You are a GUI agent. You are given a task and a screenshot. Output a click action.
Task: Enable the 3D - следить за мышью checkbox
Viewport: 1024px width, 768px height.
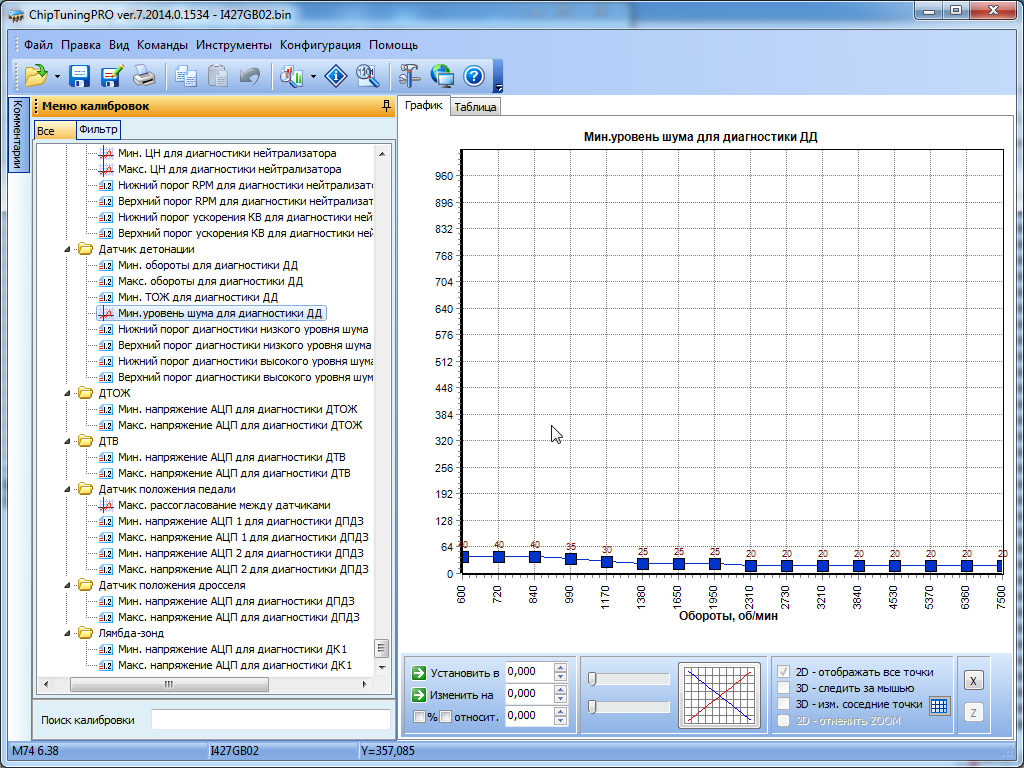click(x=784, y=688)
